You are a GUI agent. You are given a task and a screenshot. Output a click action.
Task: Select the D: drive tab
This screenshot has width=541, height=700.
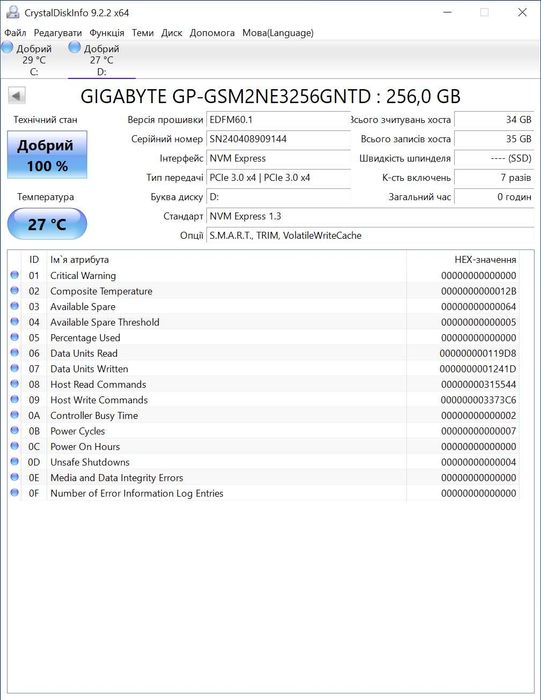tap(101, 59)
